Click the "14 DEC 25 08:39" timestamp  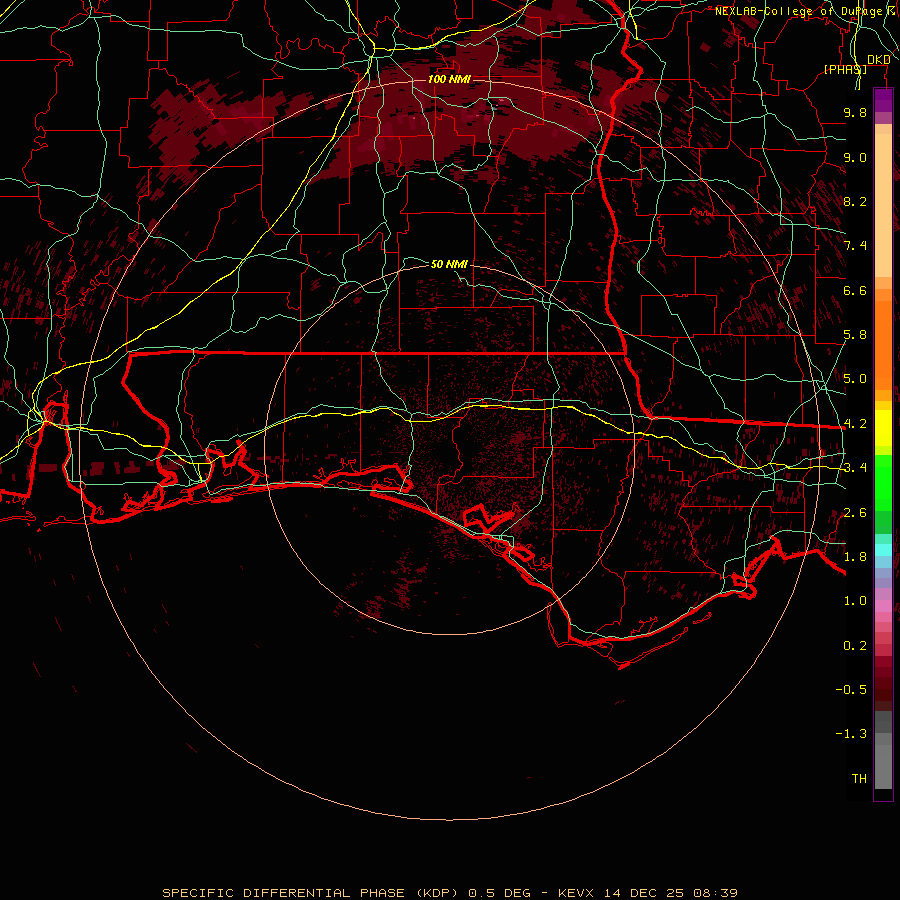[x=670, y=893]
